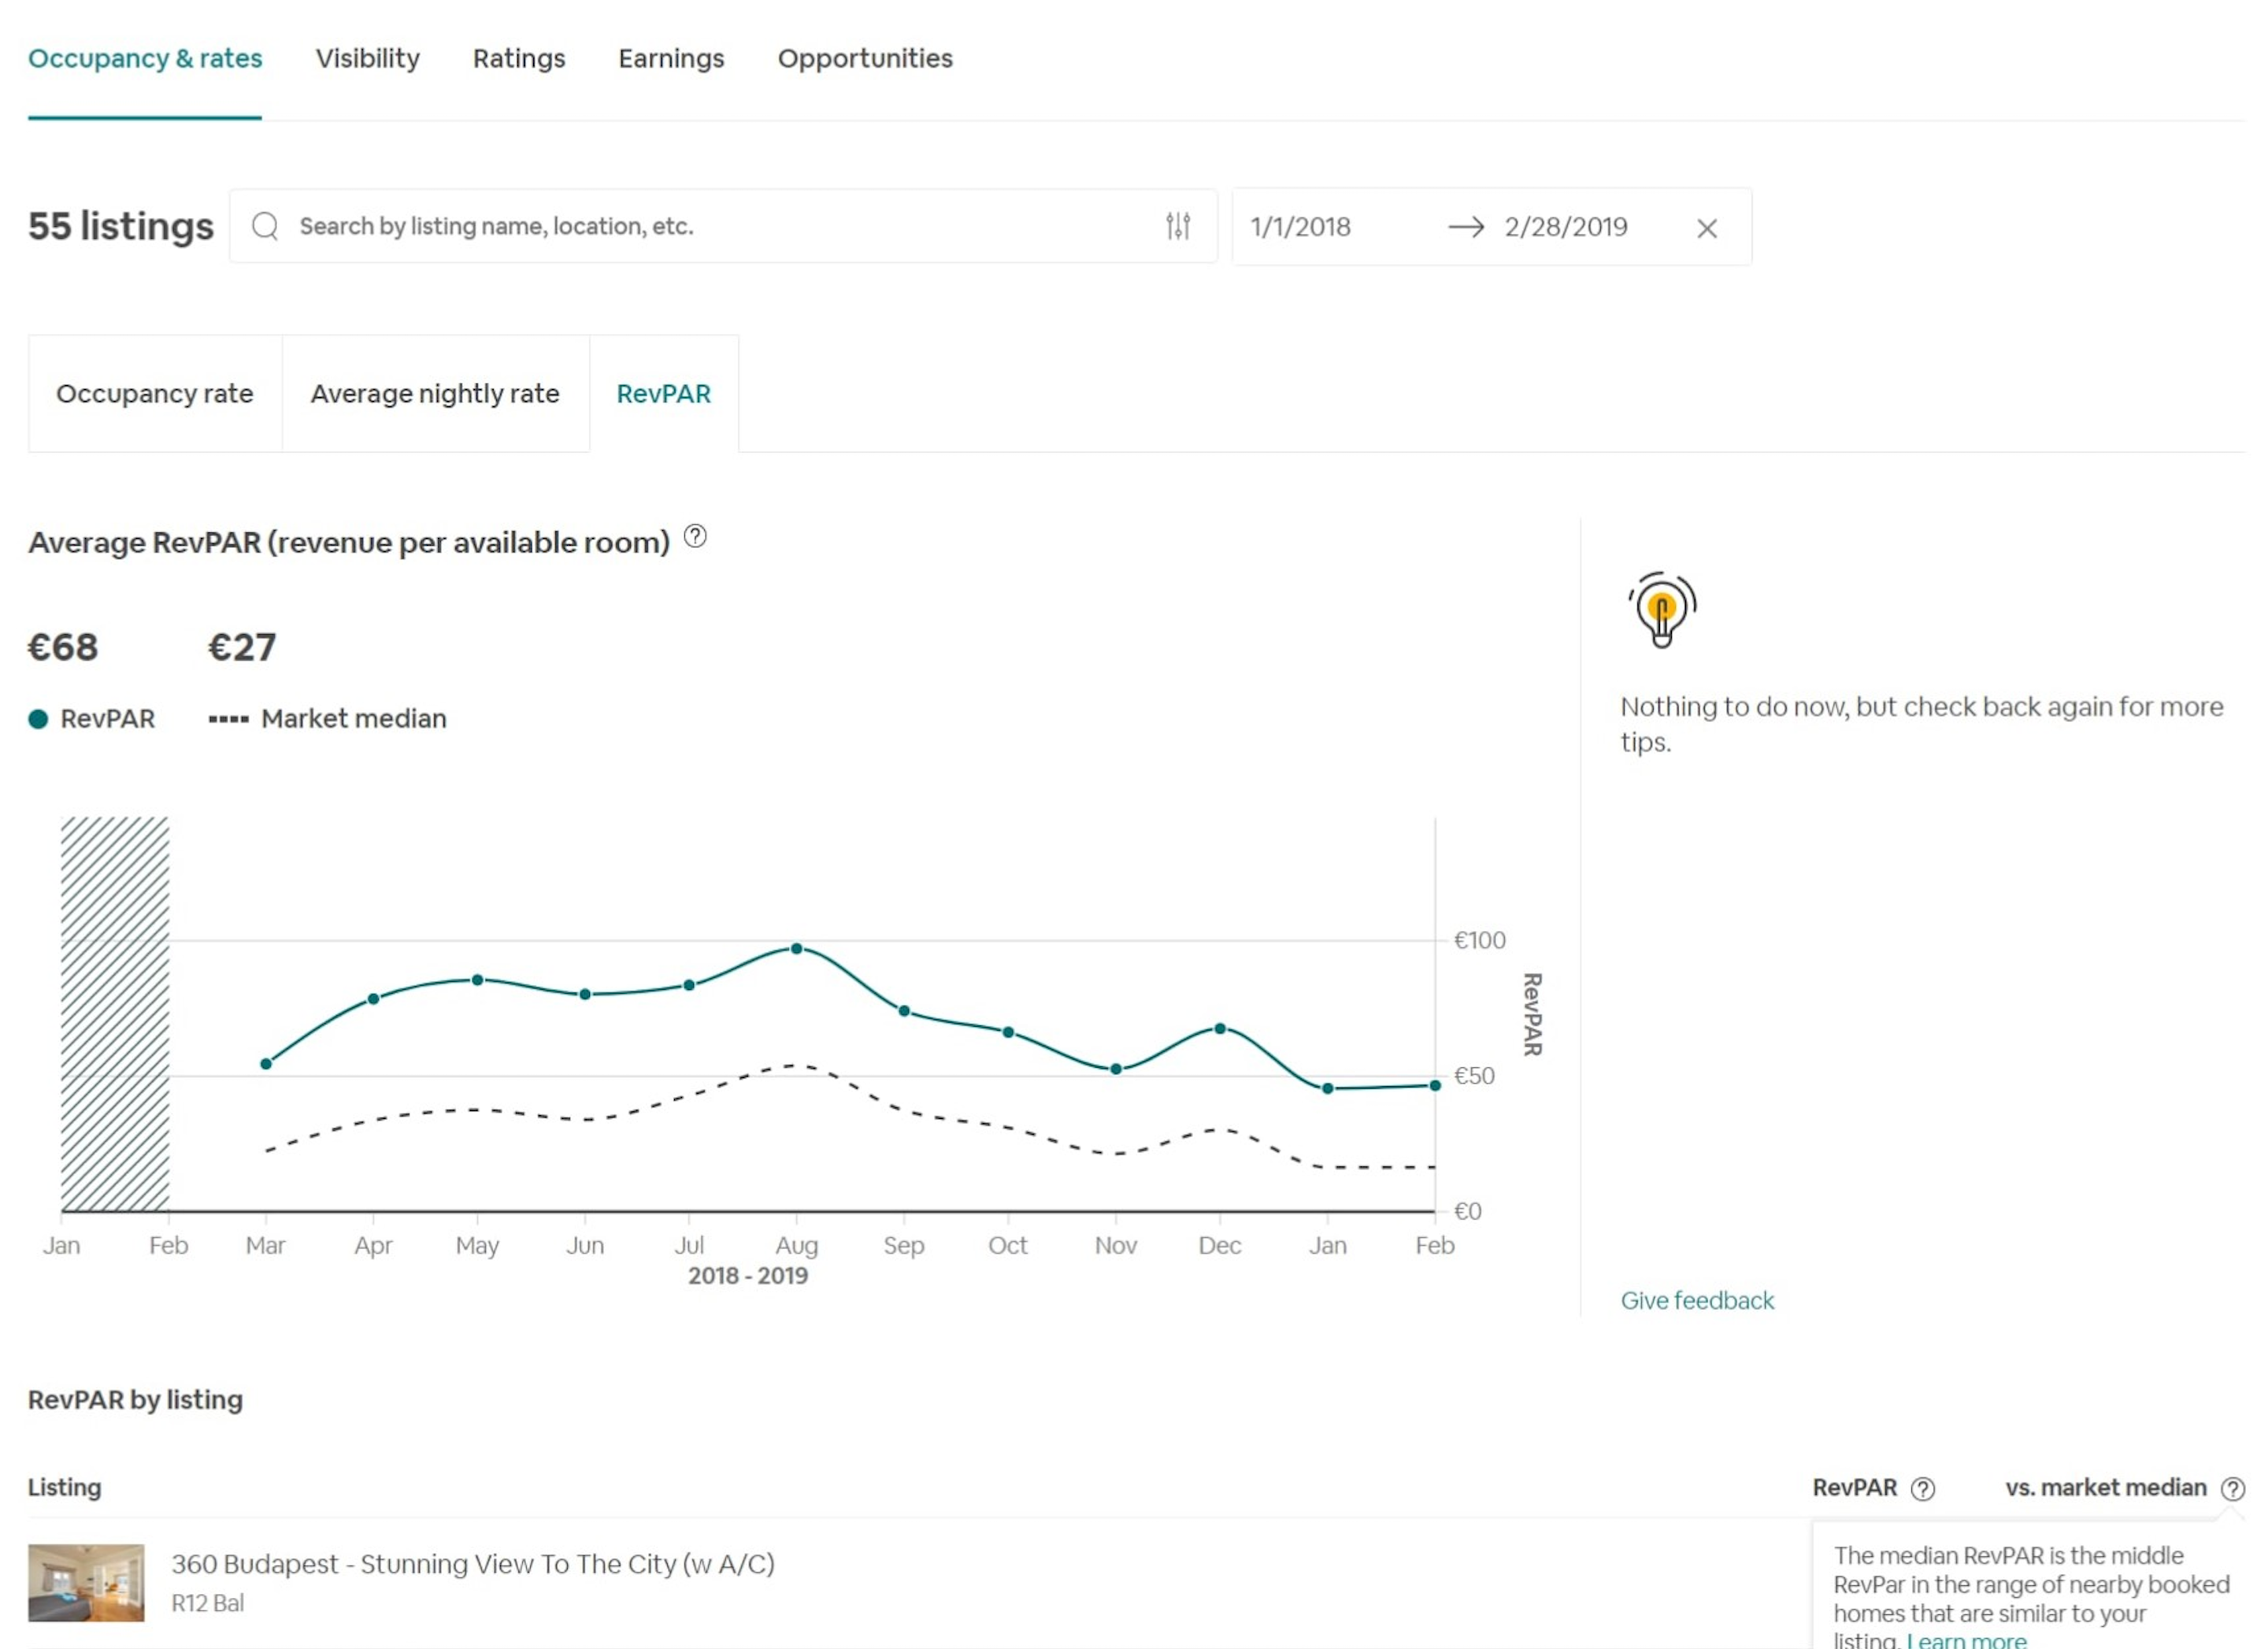Image resolution: width=2268 pixels, height=1649 pixels.
Task: Select the Occupancy rate sub-tab
Action: point(155,393)
